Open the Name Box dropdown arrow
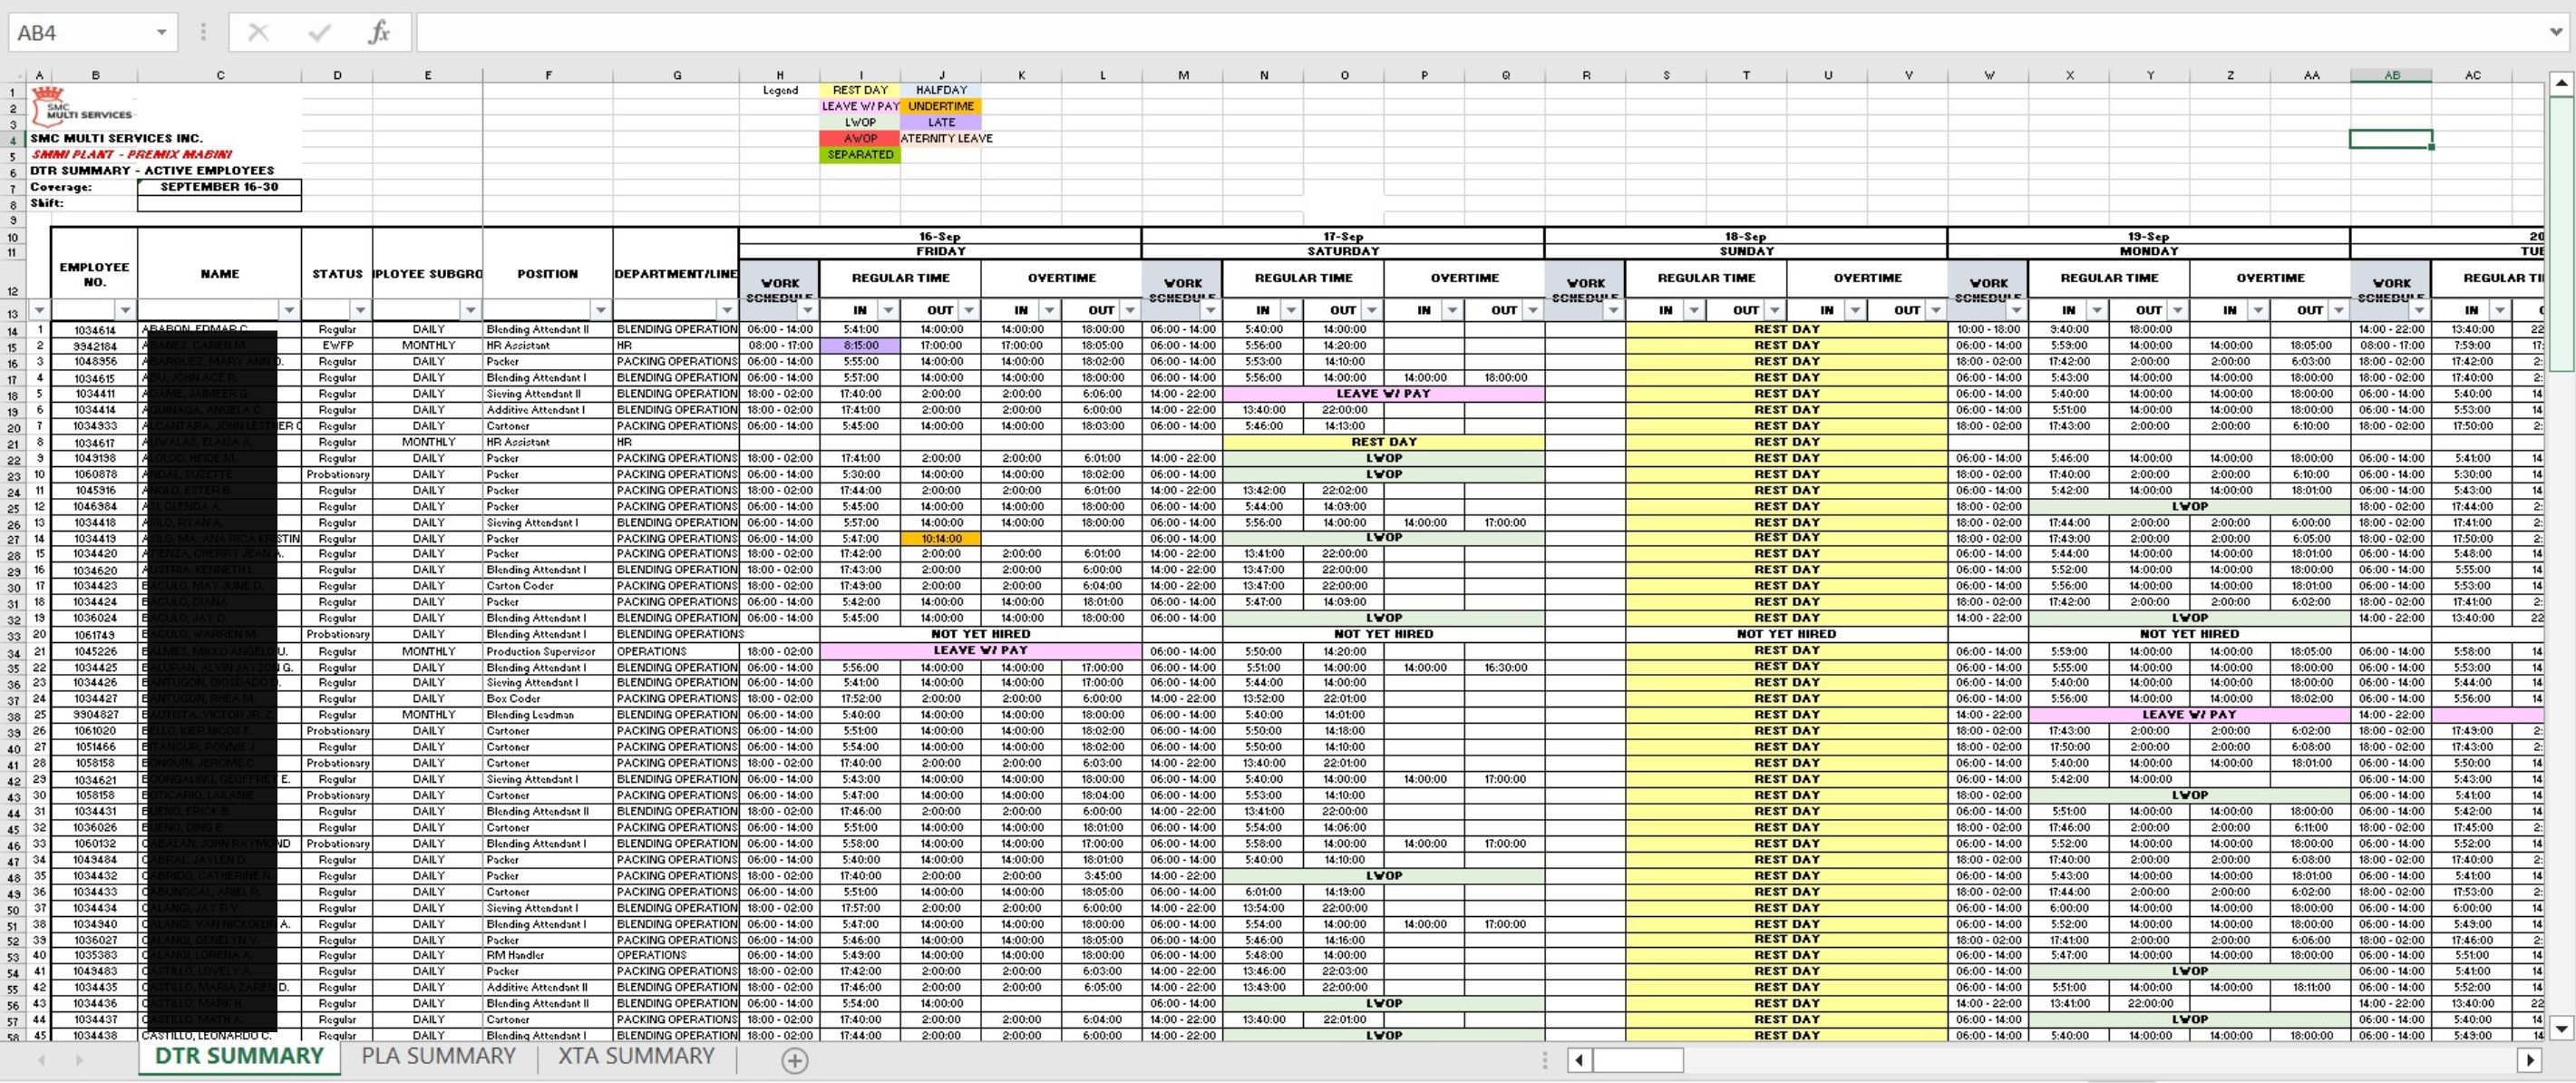This screenshot has height=1083, width=2576. [x=161, y=33]
